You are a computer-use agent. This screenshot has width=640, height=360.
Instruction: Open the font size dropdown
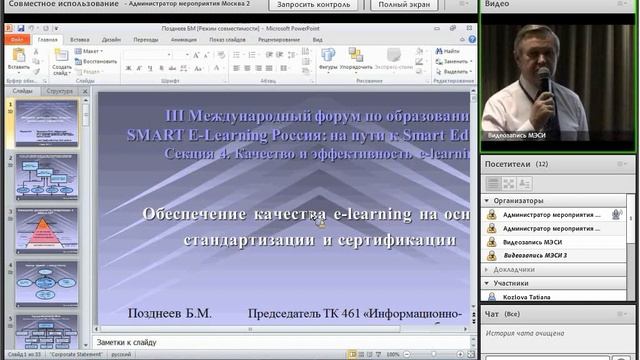pyautogui.click(x=187, y=55)
